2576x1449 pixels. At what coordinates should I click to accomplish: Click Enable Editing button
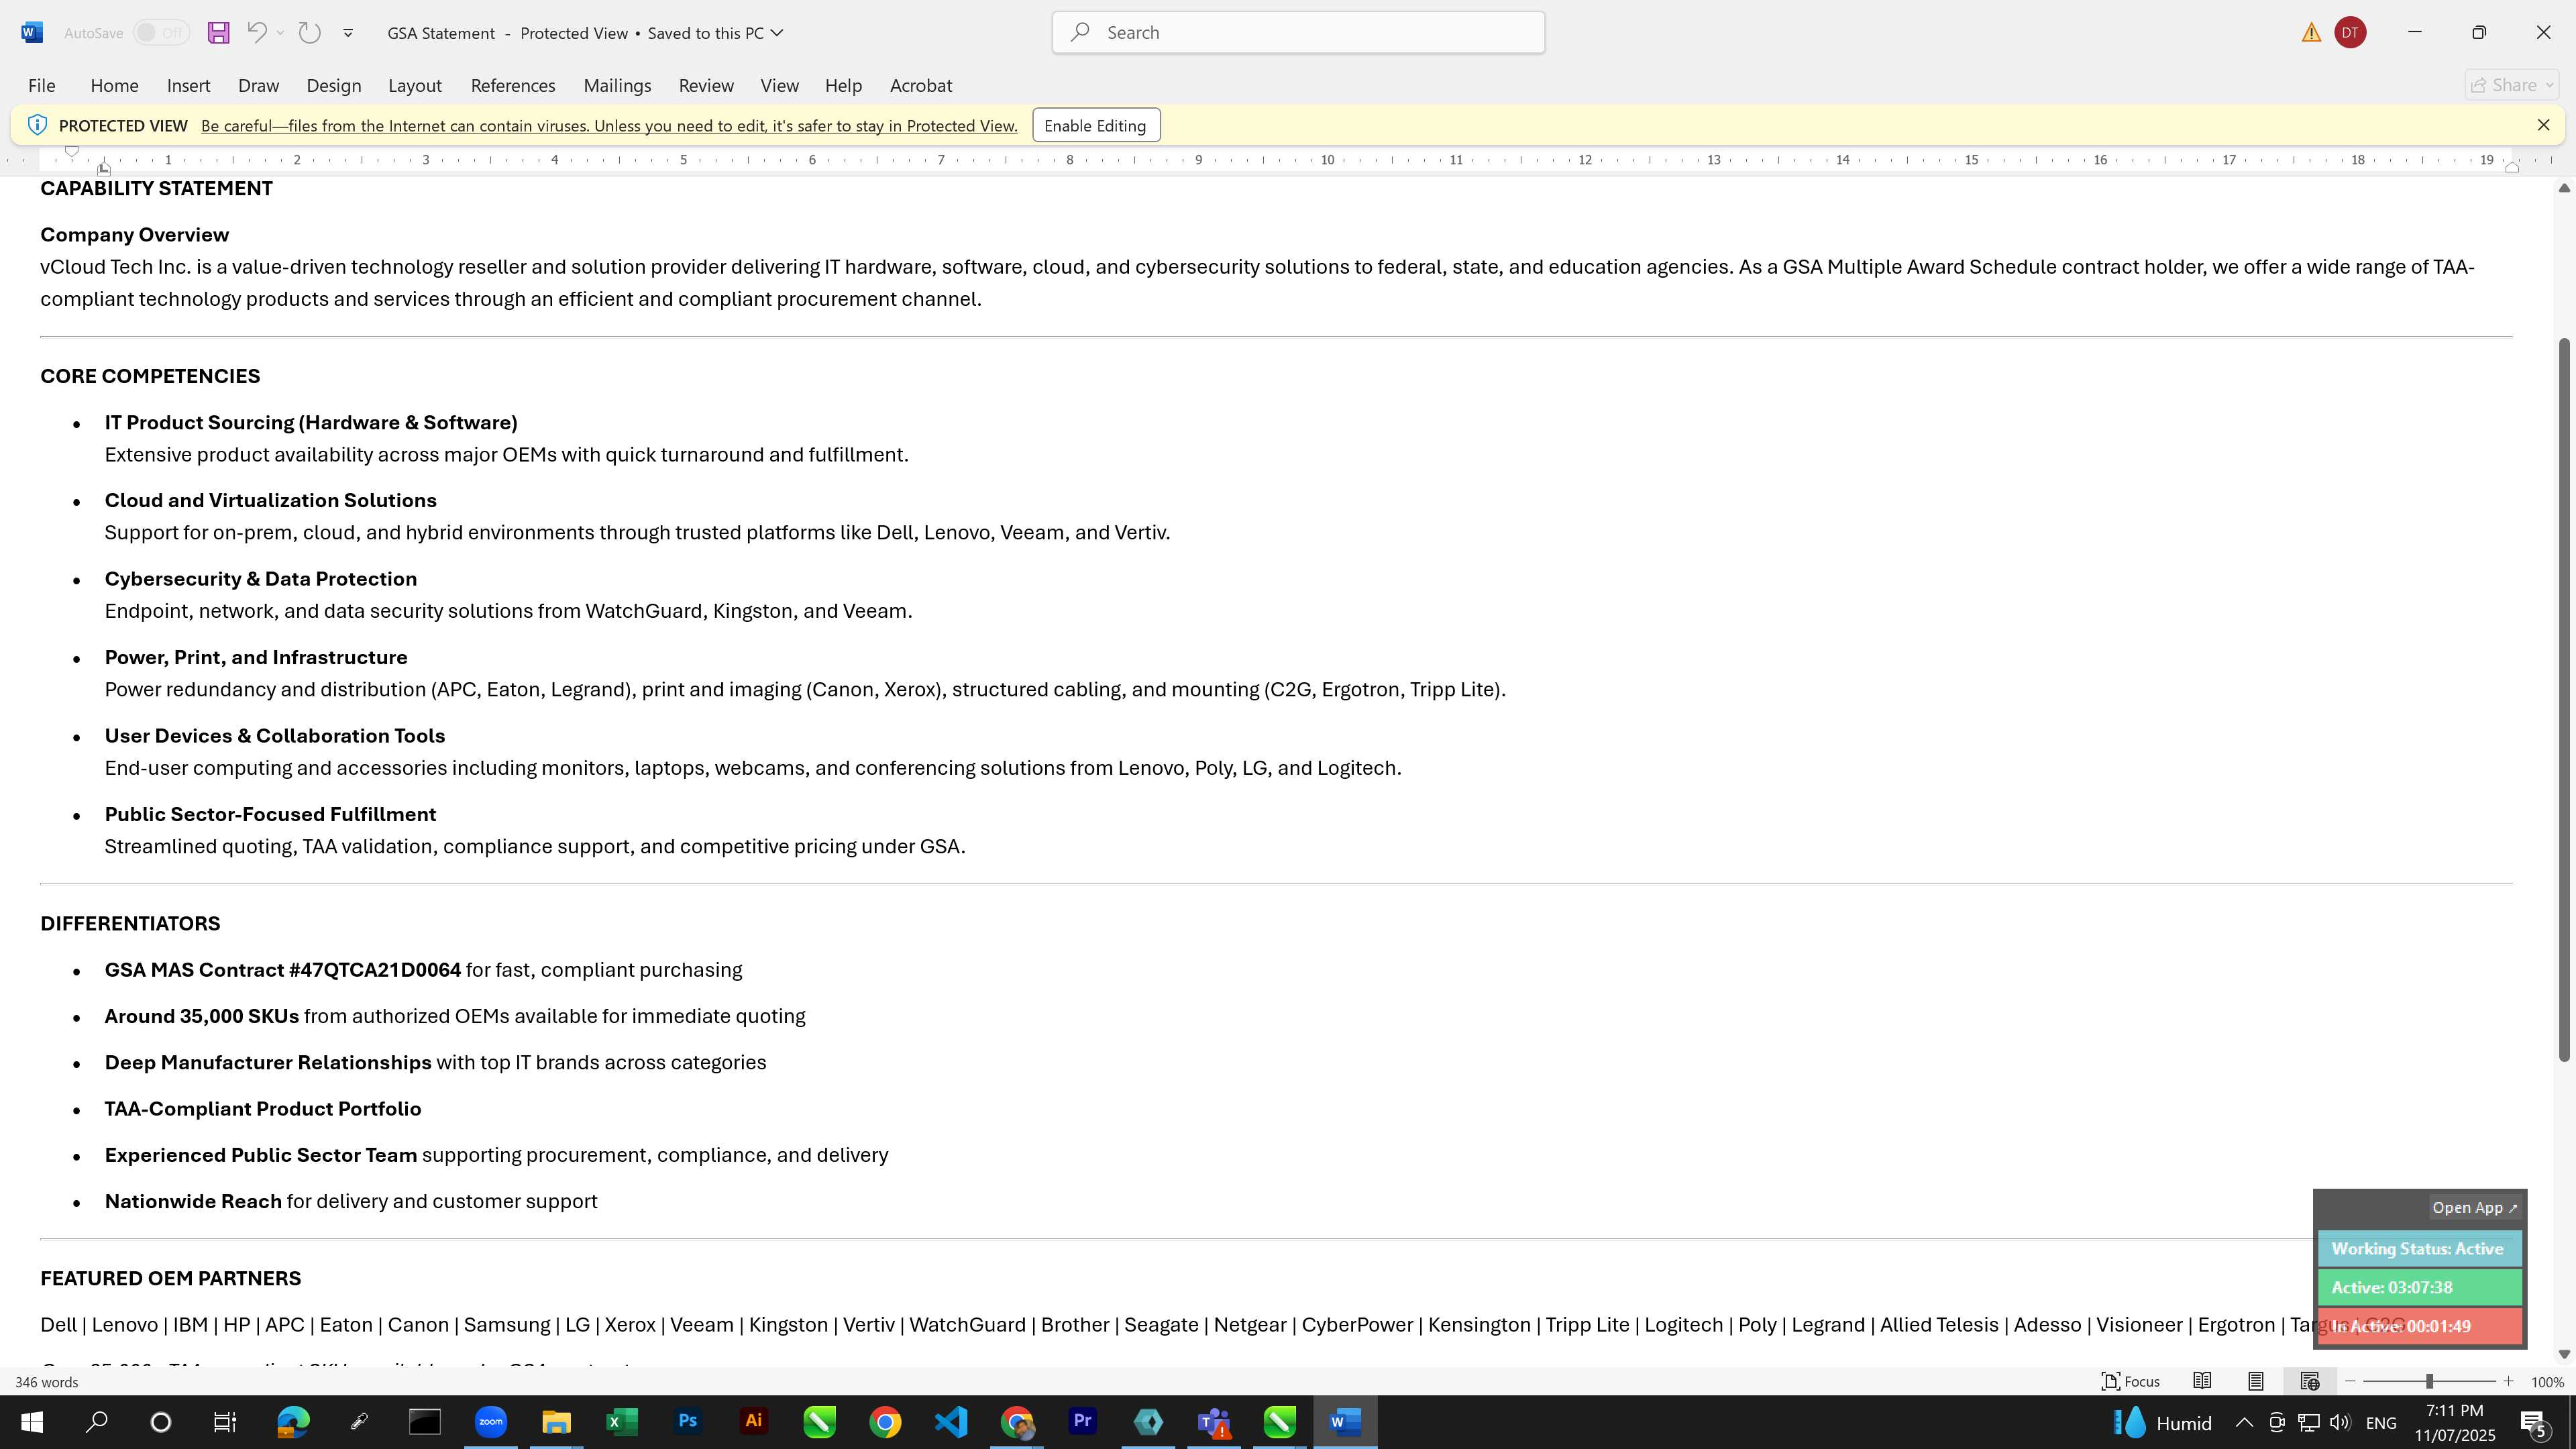[1095, 126]
